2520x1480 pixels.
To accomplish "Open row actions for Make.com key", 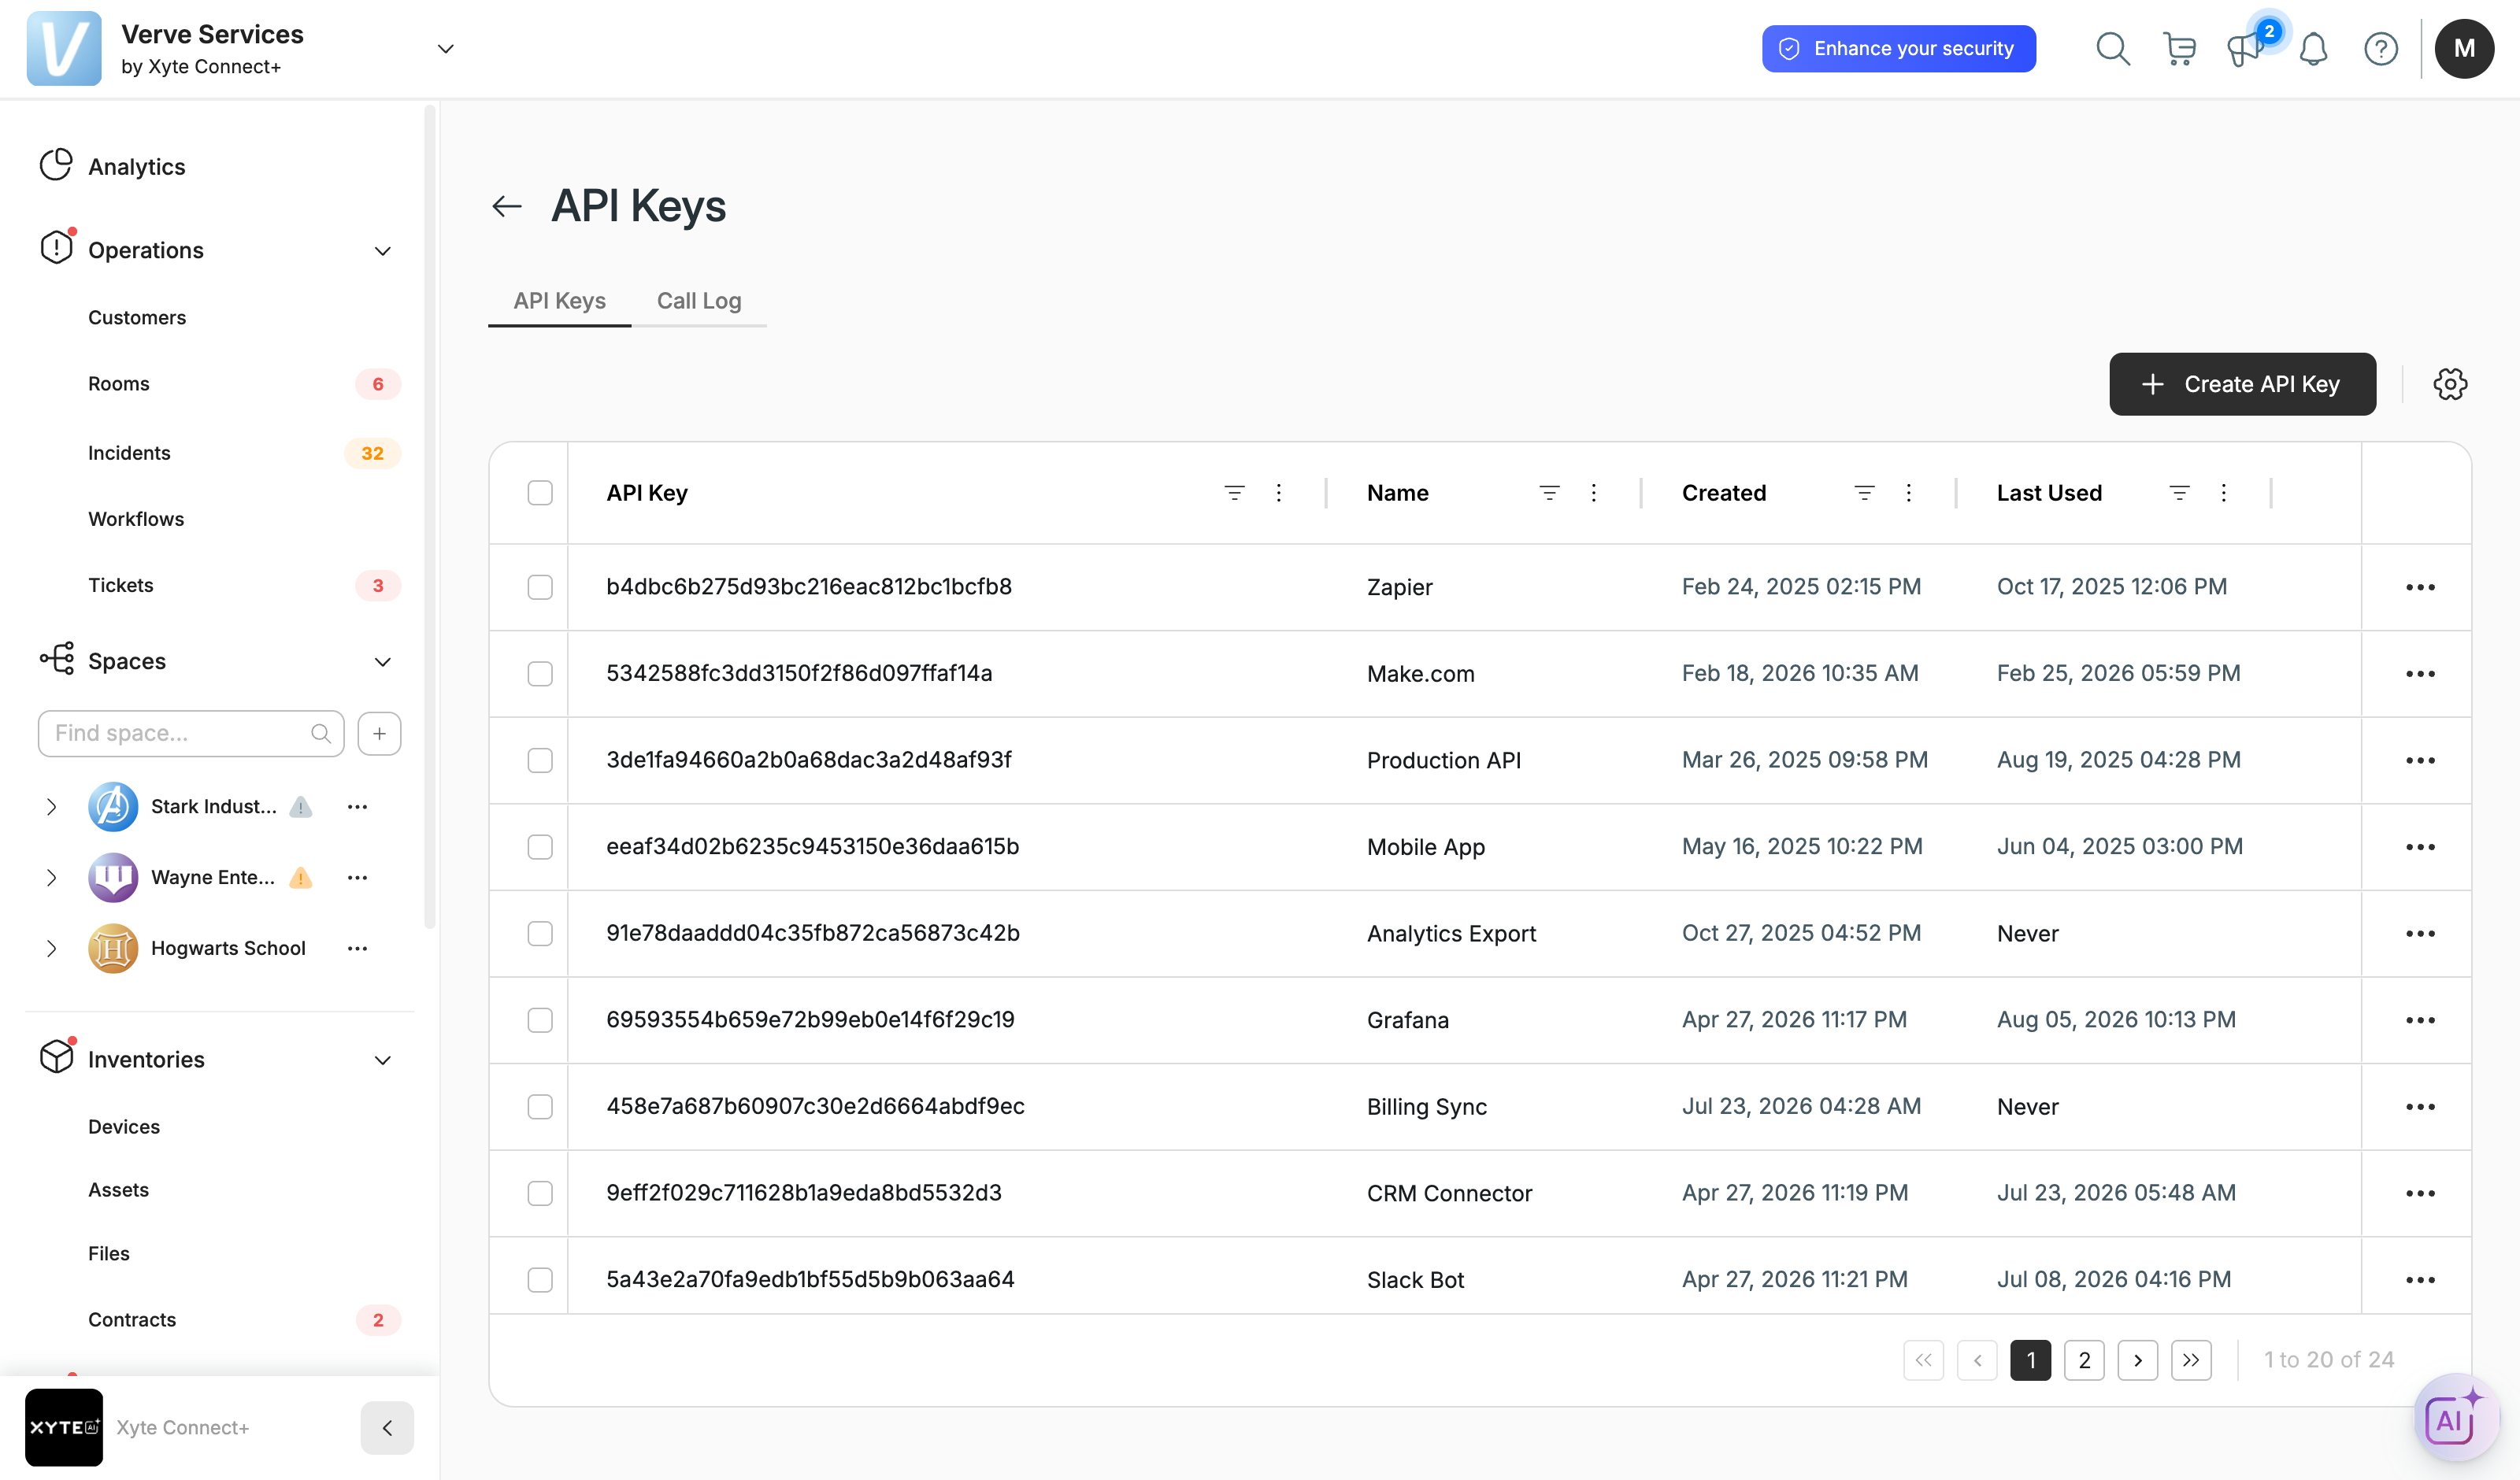I will [2420, 674].
